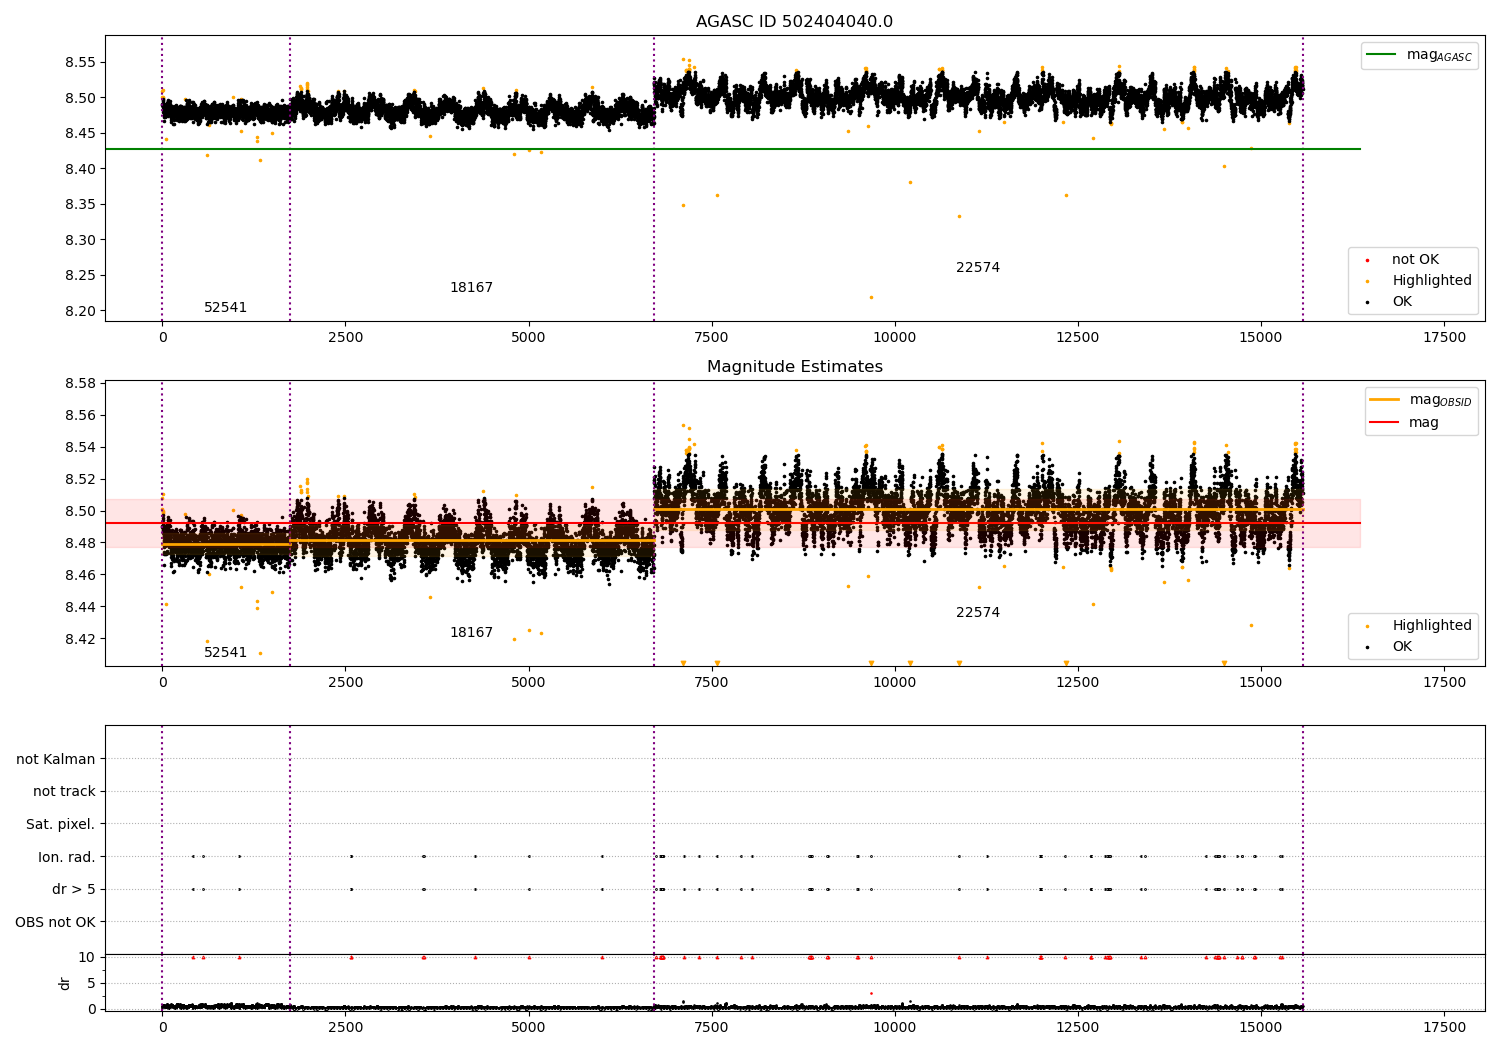Click the horizontal red mag line in middle plot
The width and height of the screenshot is (1500, 1050).
point(733,523)
